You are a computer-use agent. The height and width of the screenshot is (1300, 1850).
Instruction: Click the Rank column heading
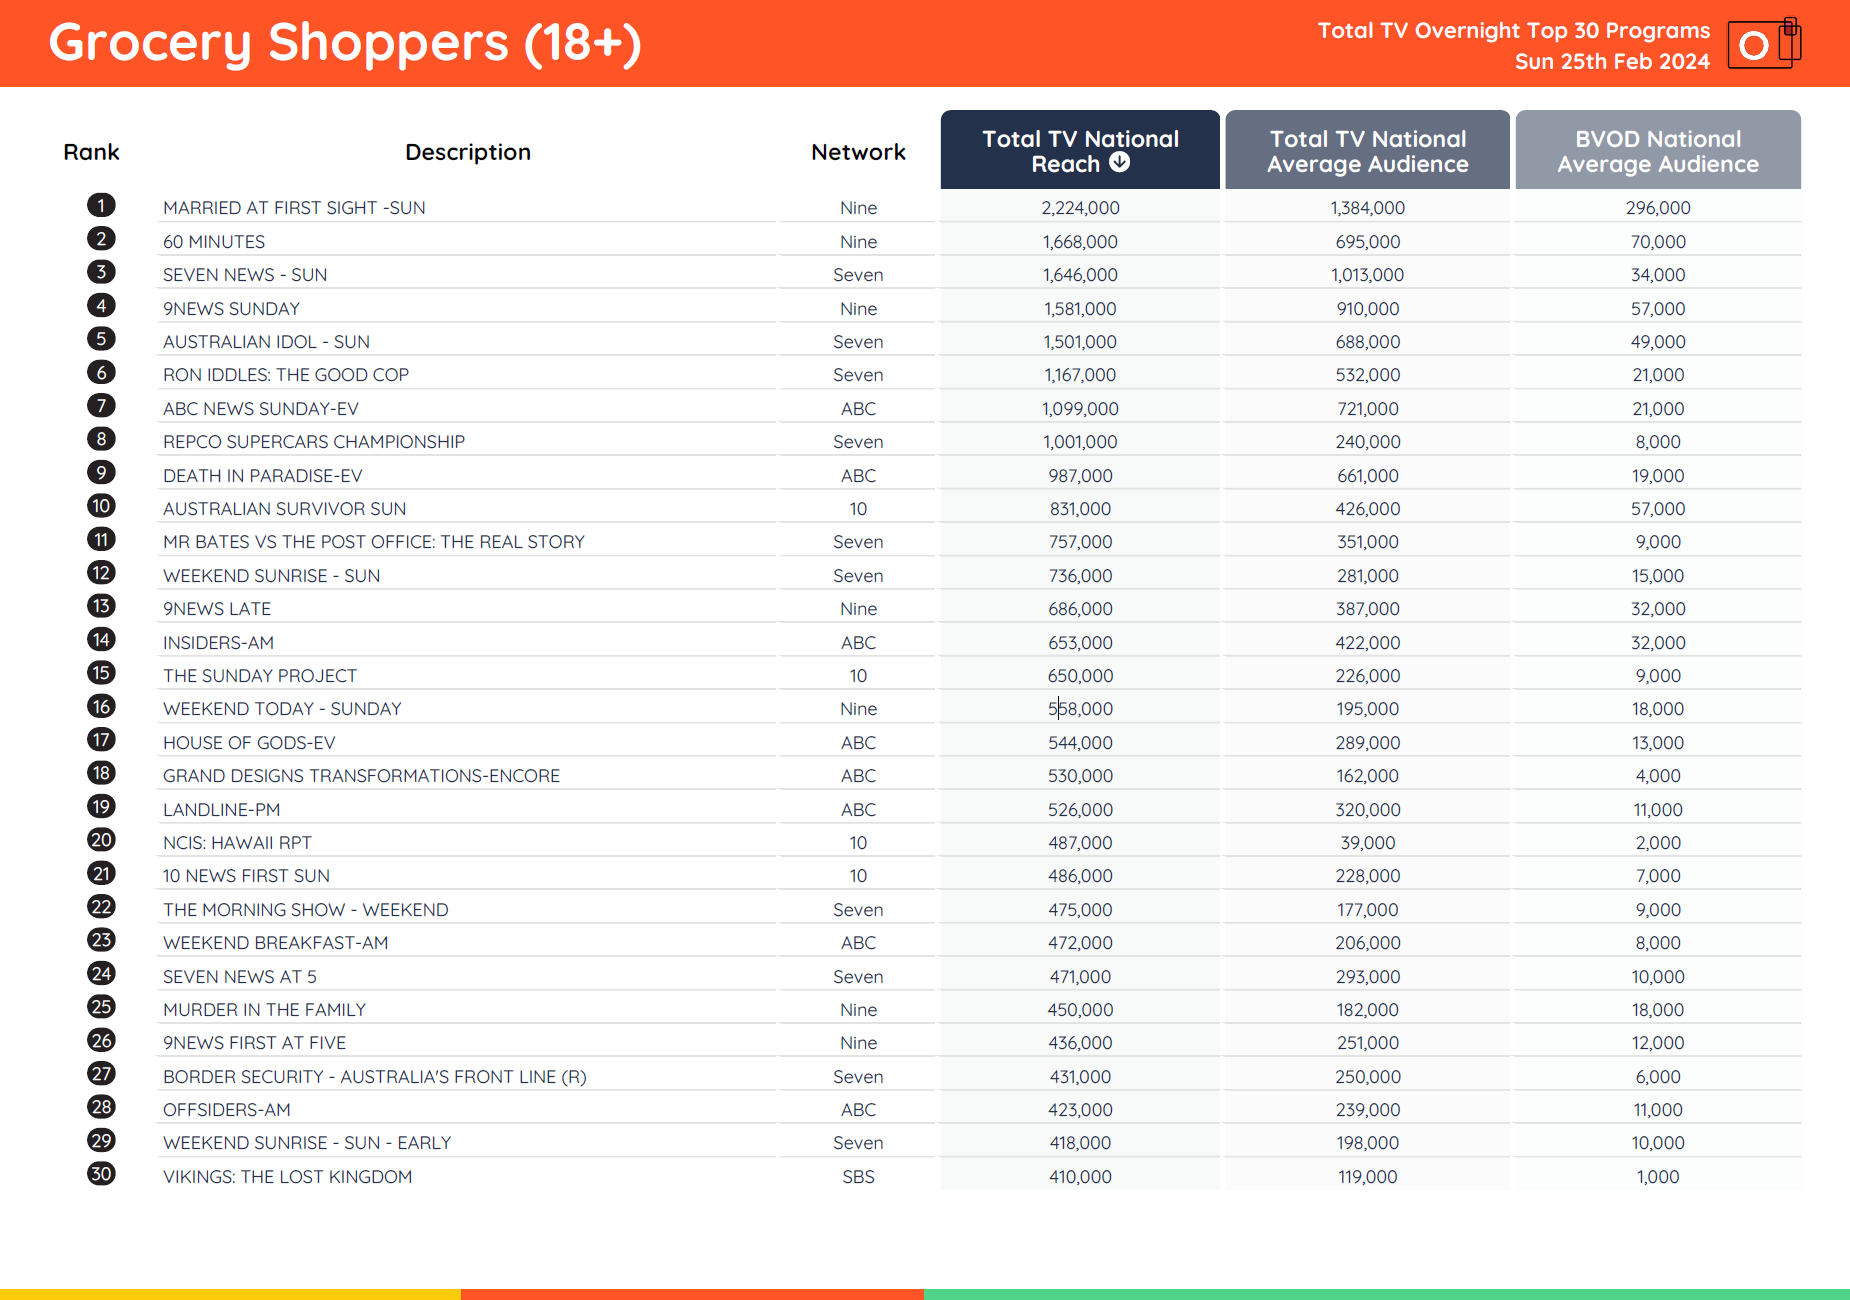click(91, 152)
